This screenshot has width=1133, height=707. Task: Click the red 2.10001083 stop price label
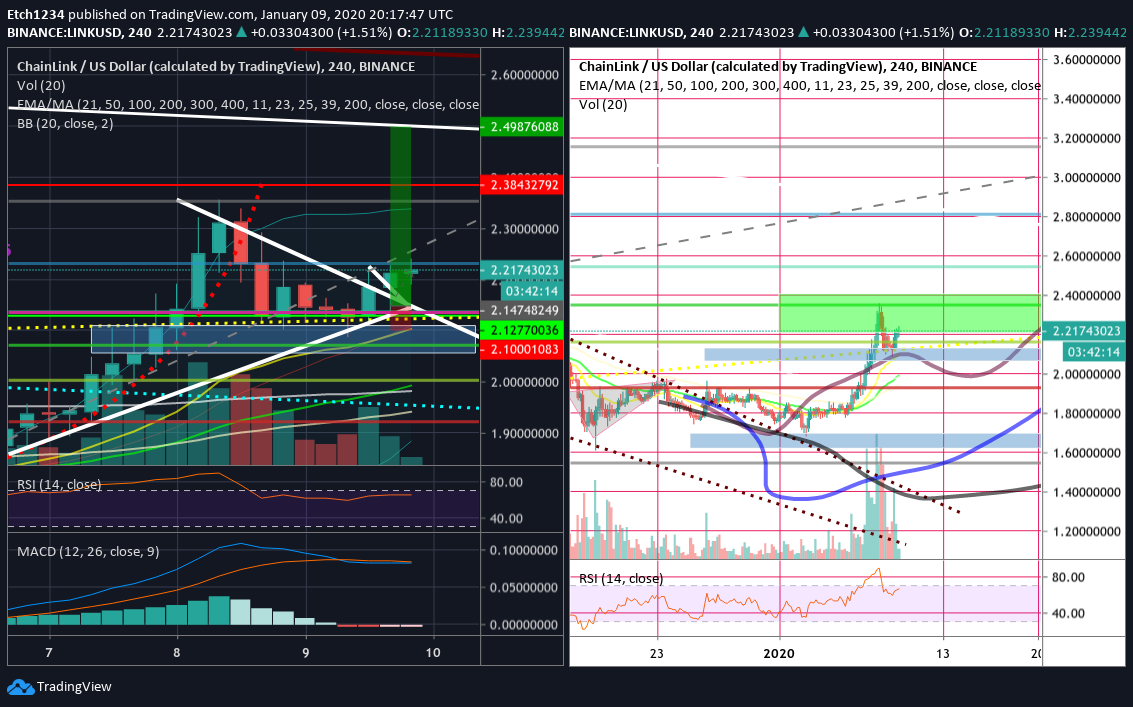pyautogui.click(x=522, y=348)
